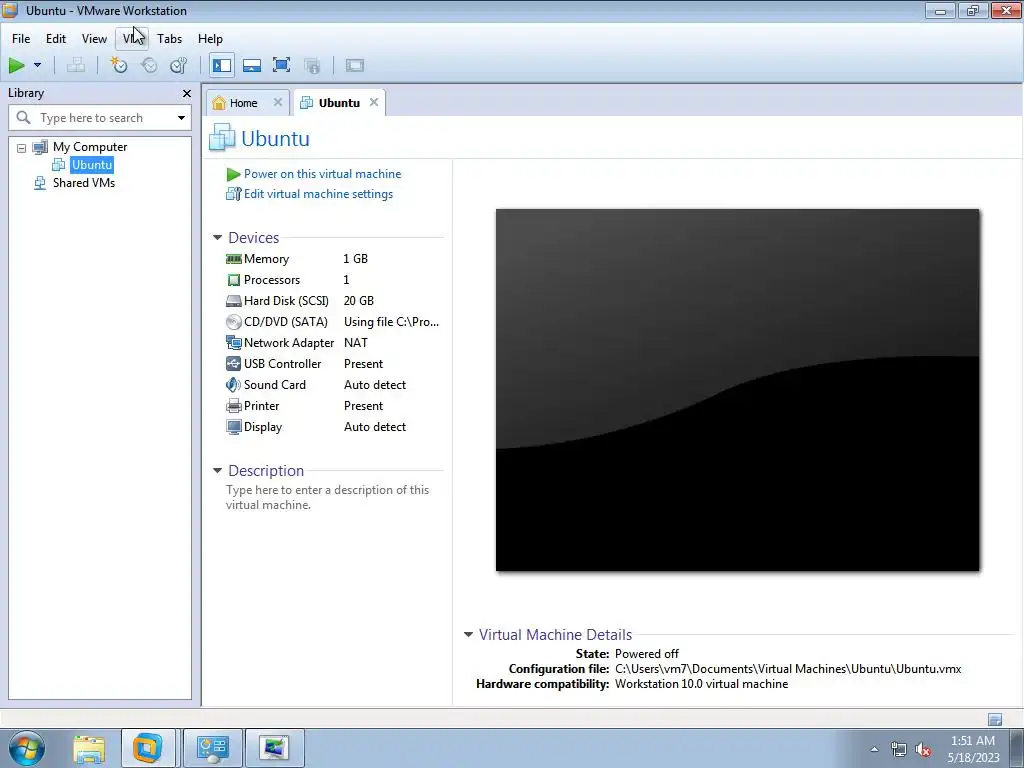The image size is (1024, 768).
Task: Click the Network Adapter device row
Action: point(333,343)
